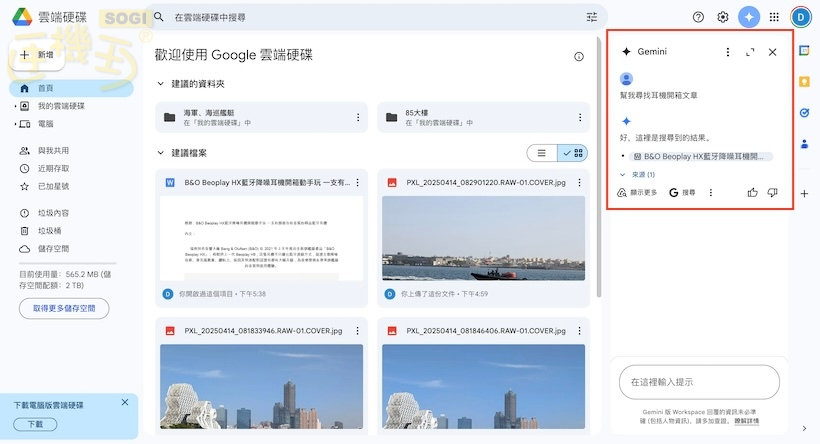Click 顯示更多 in Gemini response
This screenshot has width=820, height=444.
(637, 192)
